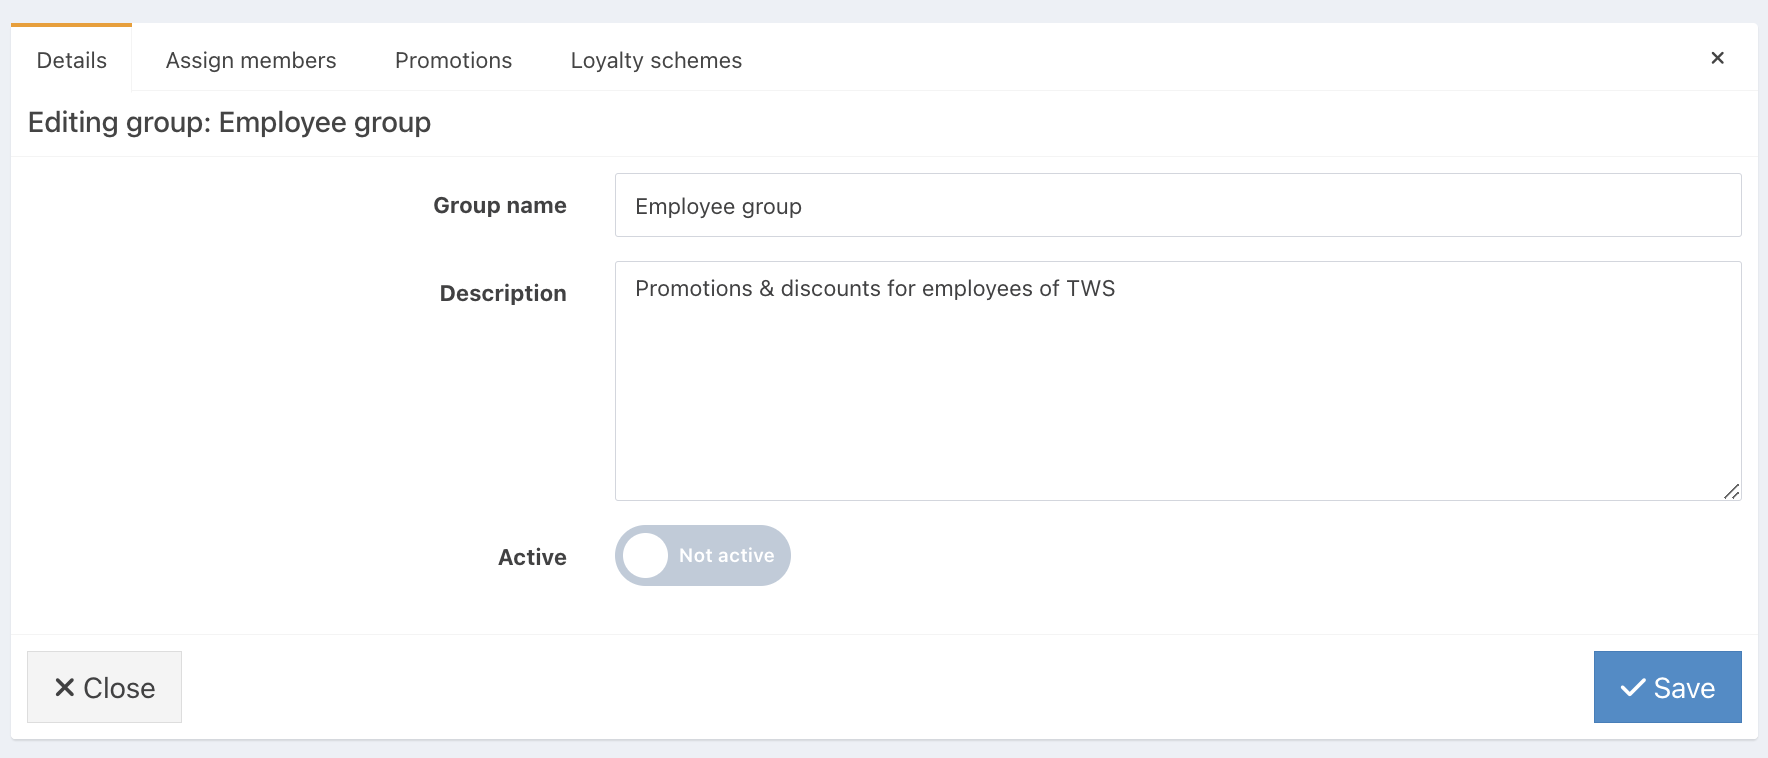Open the Loyalty schemes tab
The height and width of the screenshot is (758, 1768).
pos(656,60)
